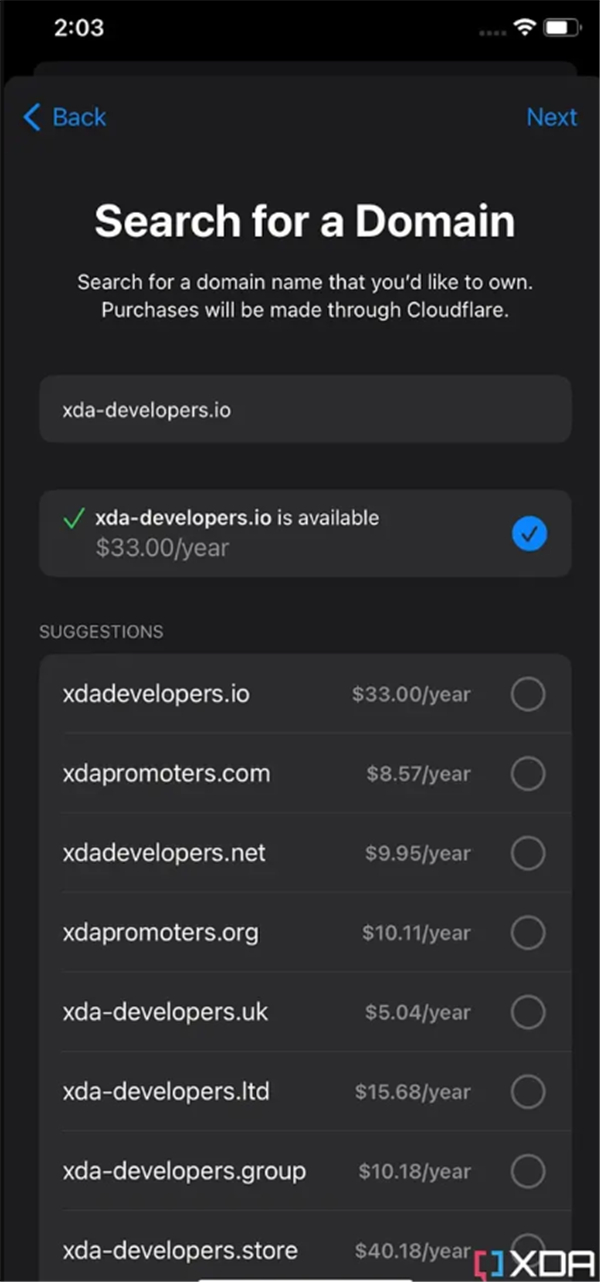Tap the Wi-Fi status icon
The height and width of the screenshot is (1282, 600).
[x=524, y=28]
